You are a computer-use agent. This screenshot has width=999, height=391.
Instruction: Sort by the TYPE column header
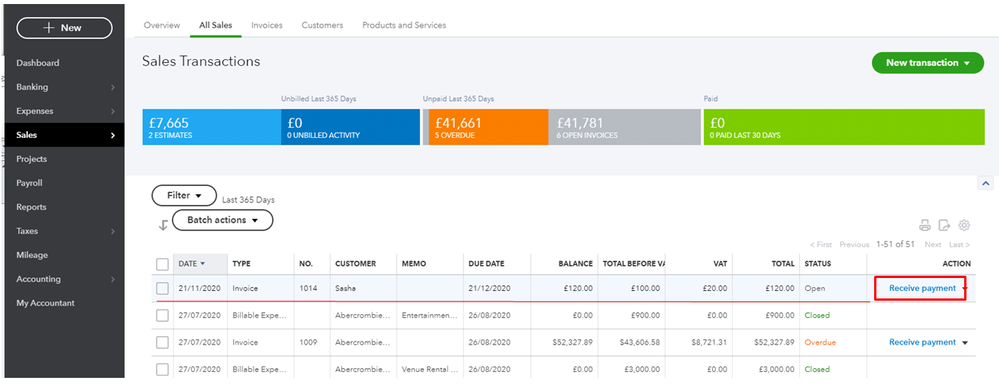click(x=241, y=264)
